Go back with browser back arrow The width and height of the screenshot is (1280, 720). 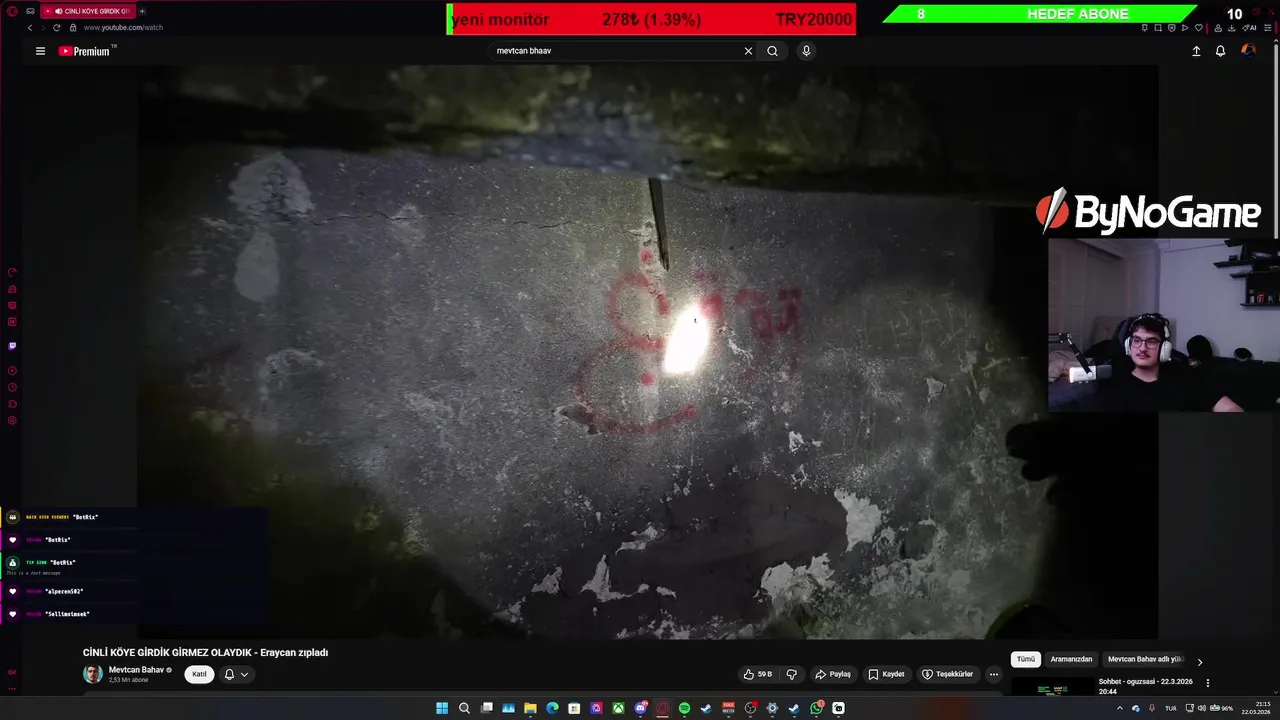30,28
